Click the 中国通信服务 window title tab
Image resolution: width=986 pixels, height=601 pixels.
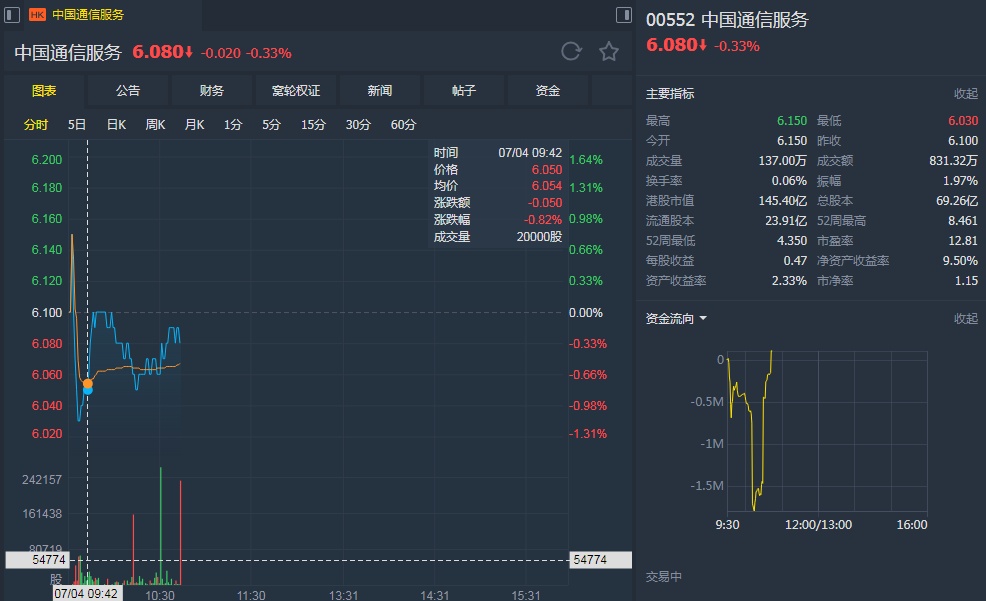point(88,15)
